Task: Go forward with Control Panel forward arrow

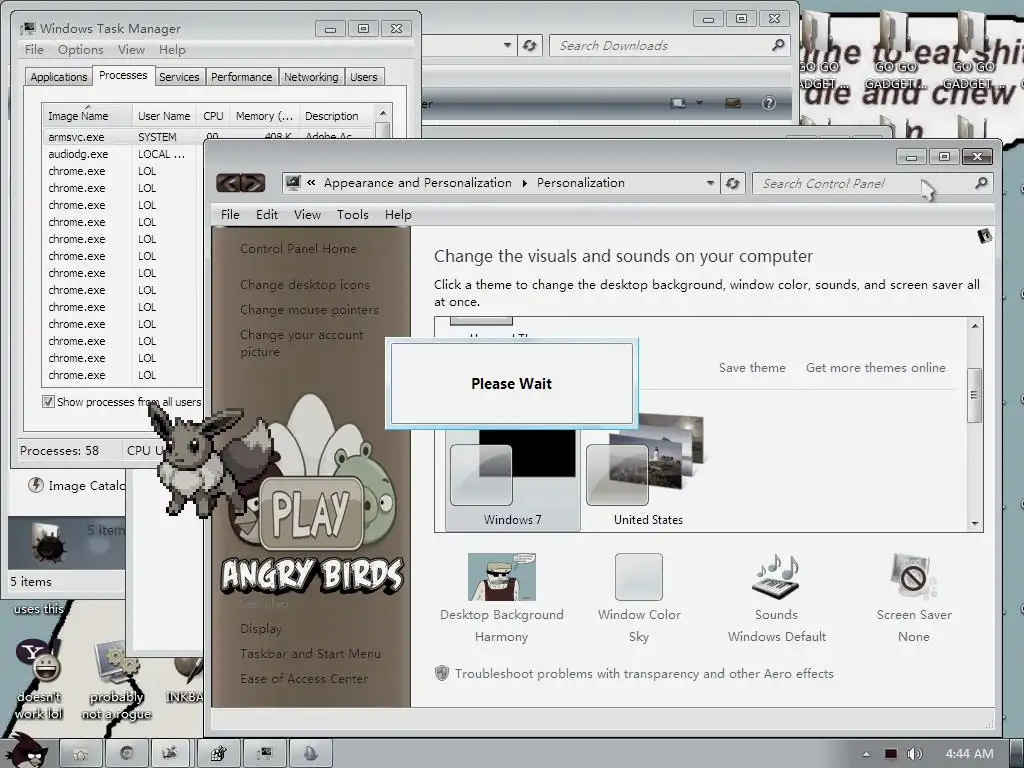Action: click(x=253, y=184)
